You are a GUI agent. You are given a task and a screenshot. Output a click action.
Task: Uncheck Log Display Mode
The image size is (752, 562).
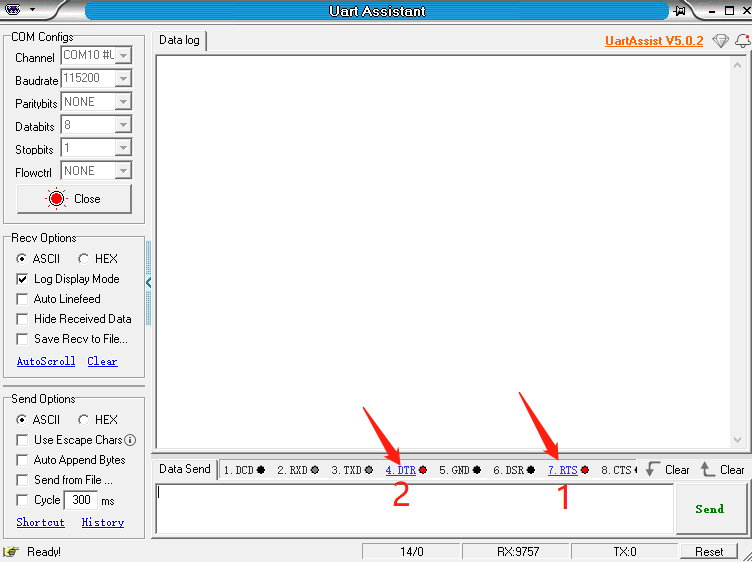[x=22, y=279]
